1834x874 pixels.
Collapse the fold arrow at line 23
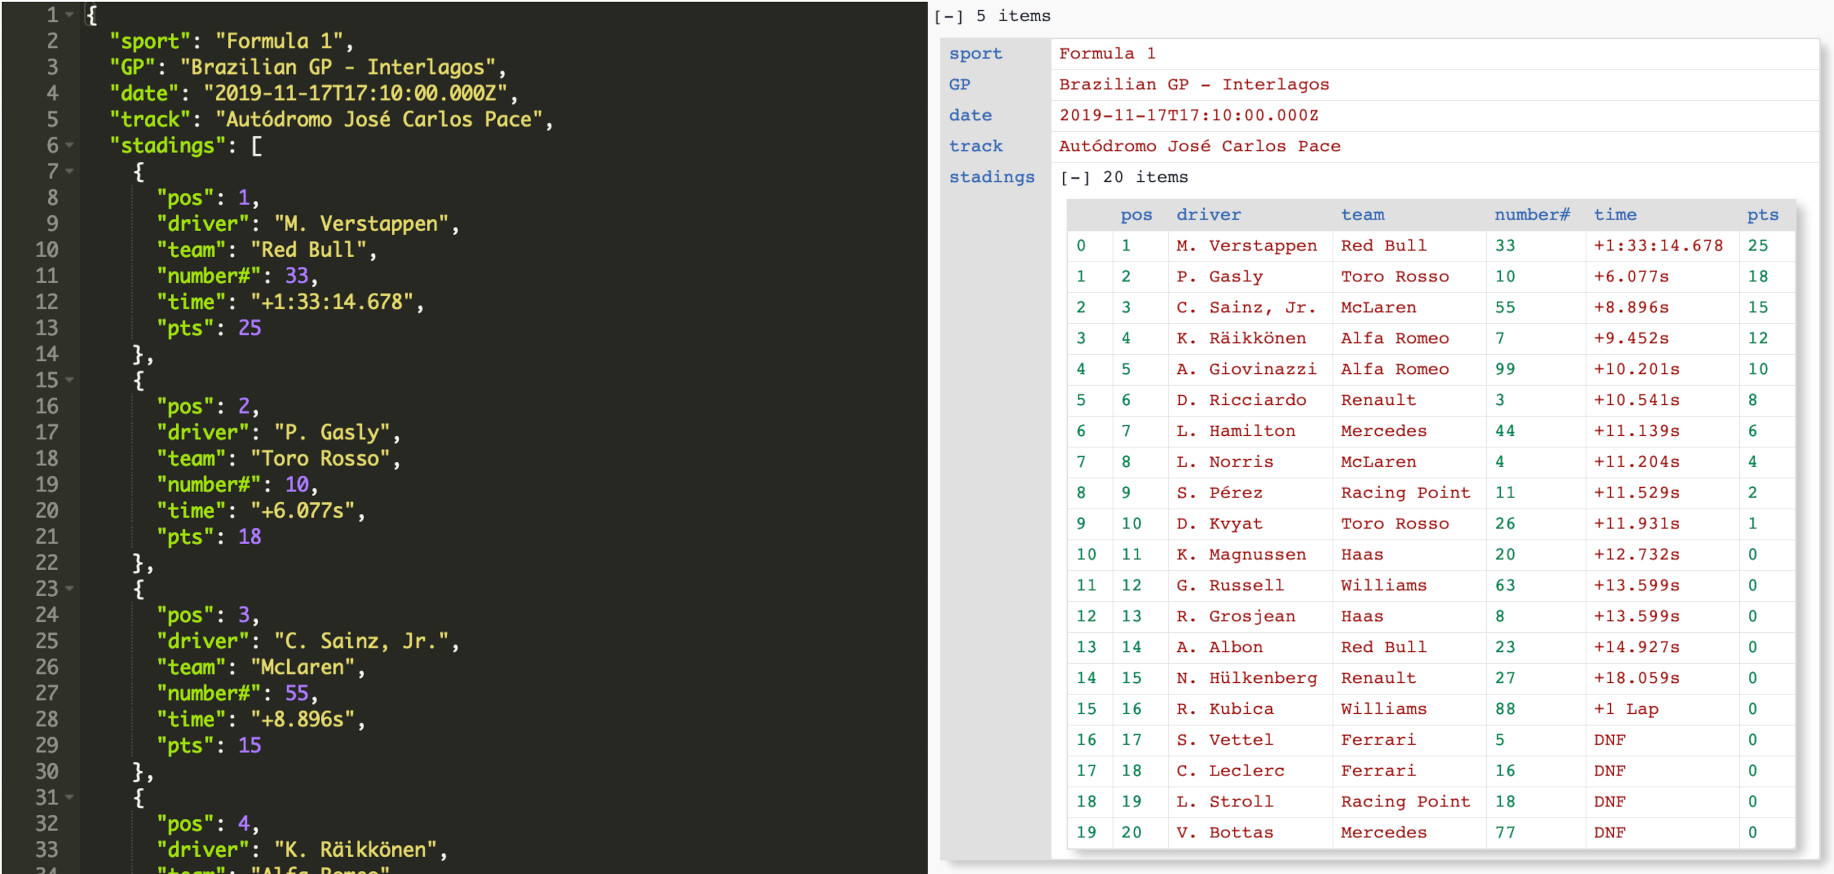69,589
